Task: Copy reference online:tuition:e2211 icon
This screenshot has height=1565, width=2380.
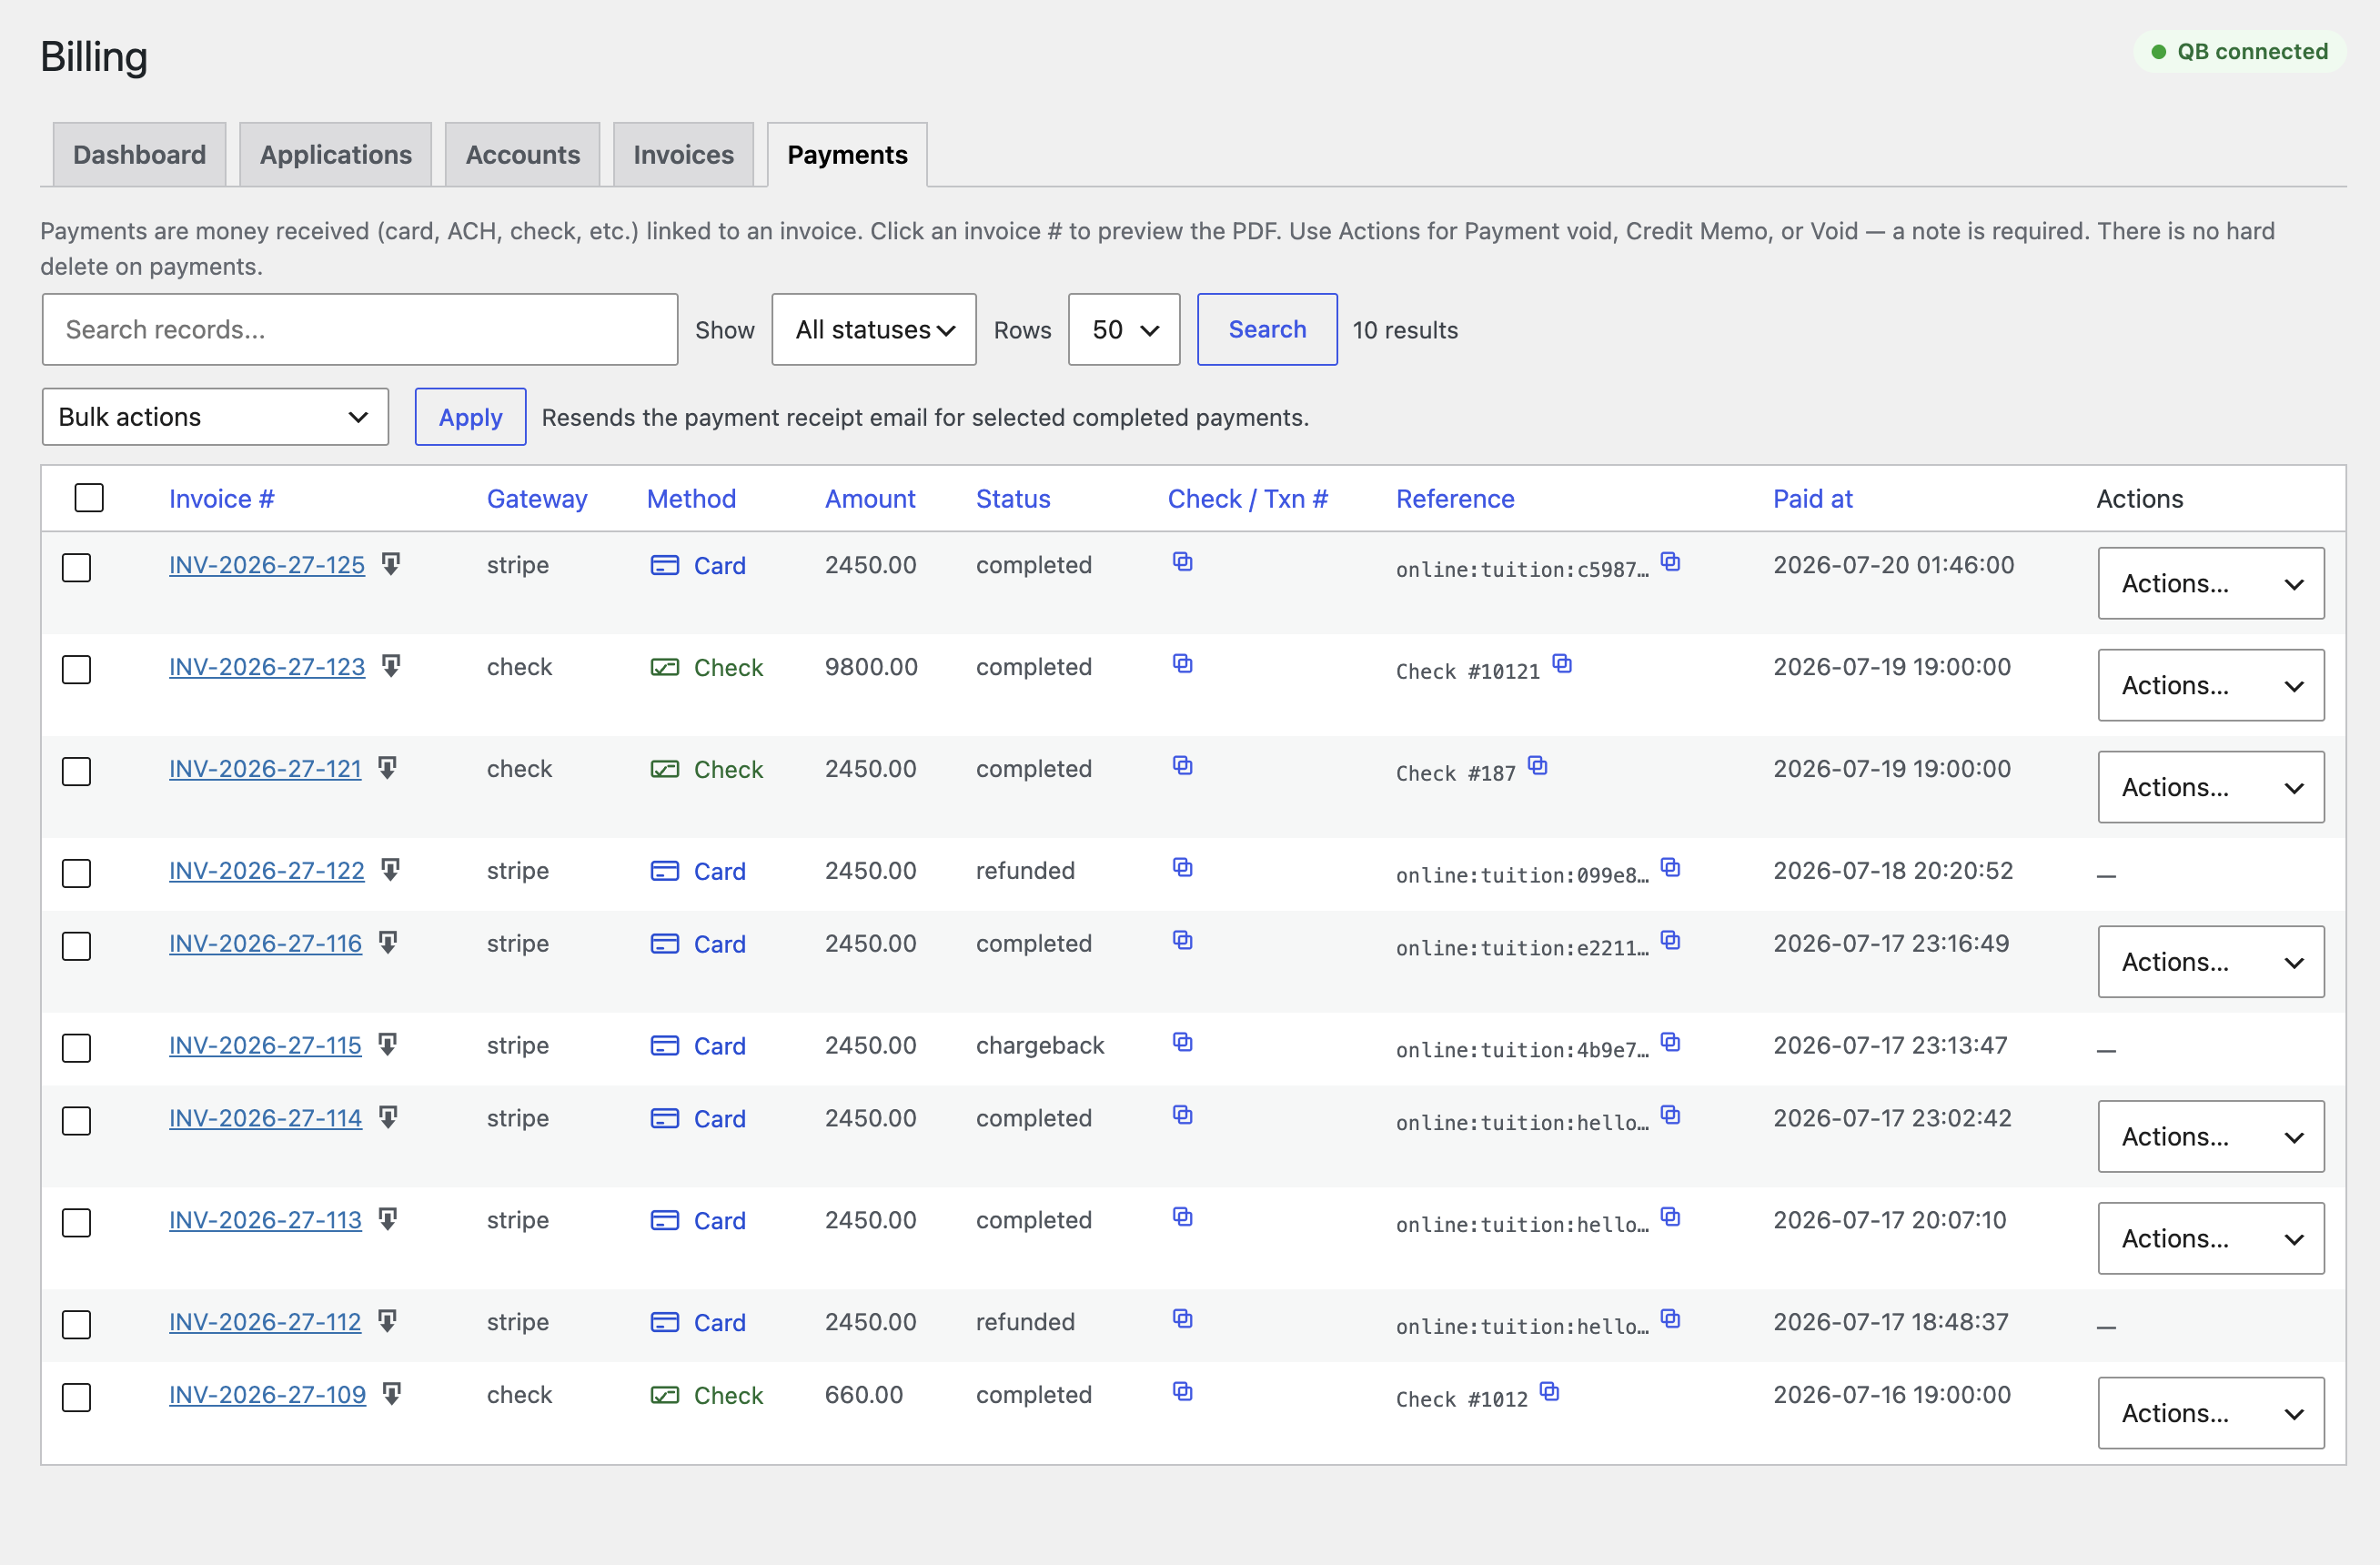Action: (1670, 941)
